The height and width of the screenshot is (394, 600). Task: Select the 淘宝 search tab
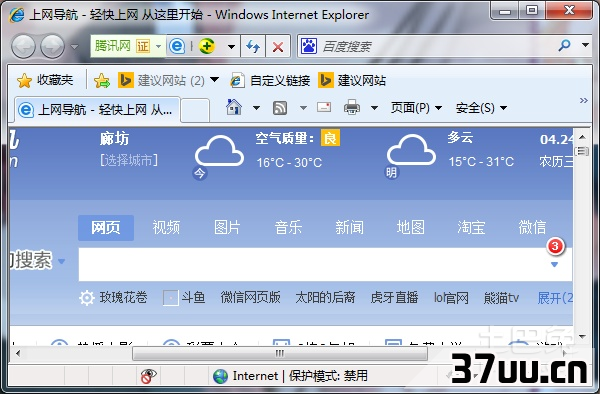(x=471, y=228)
